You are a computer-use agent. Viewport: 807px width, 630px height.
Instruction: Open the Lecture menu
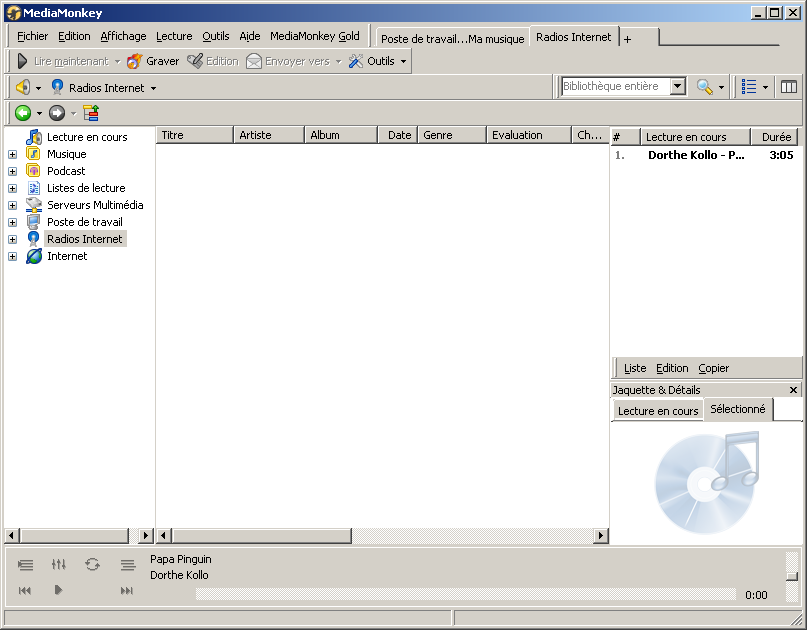click(174, 36)
